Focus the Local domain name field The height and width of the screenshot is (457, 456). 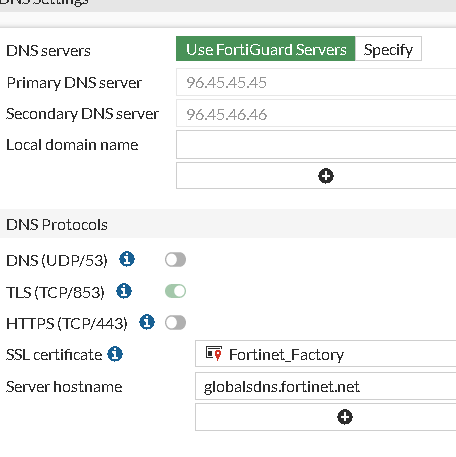[316, 145]
